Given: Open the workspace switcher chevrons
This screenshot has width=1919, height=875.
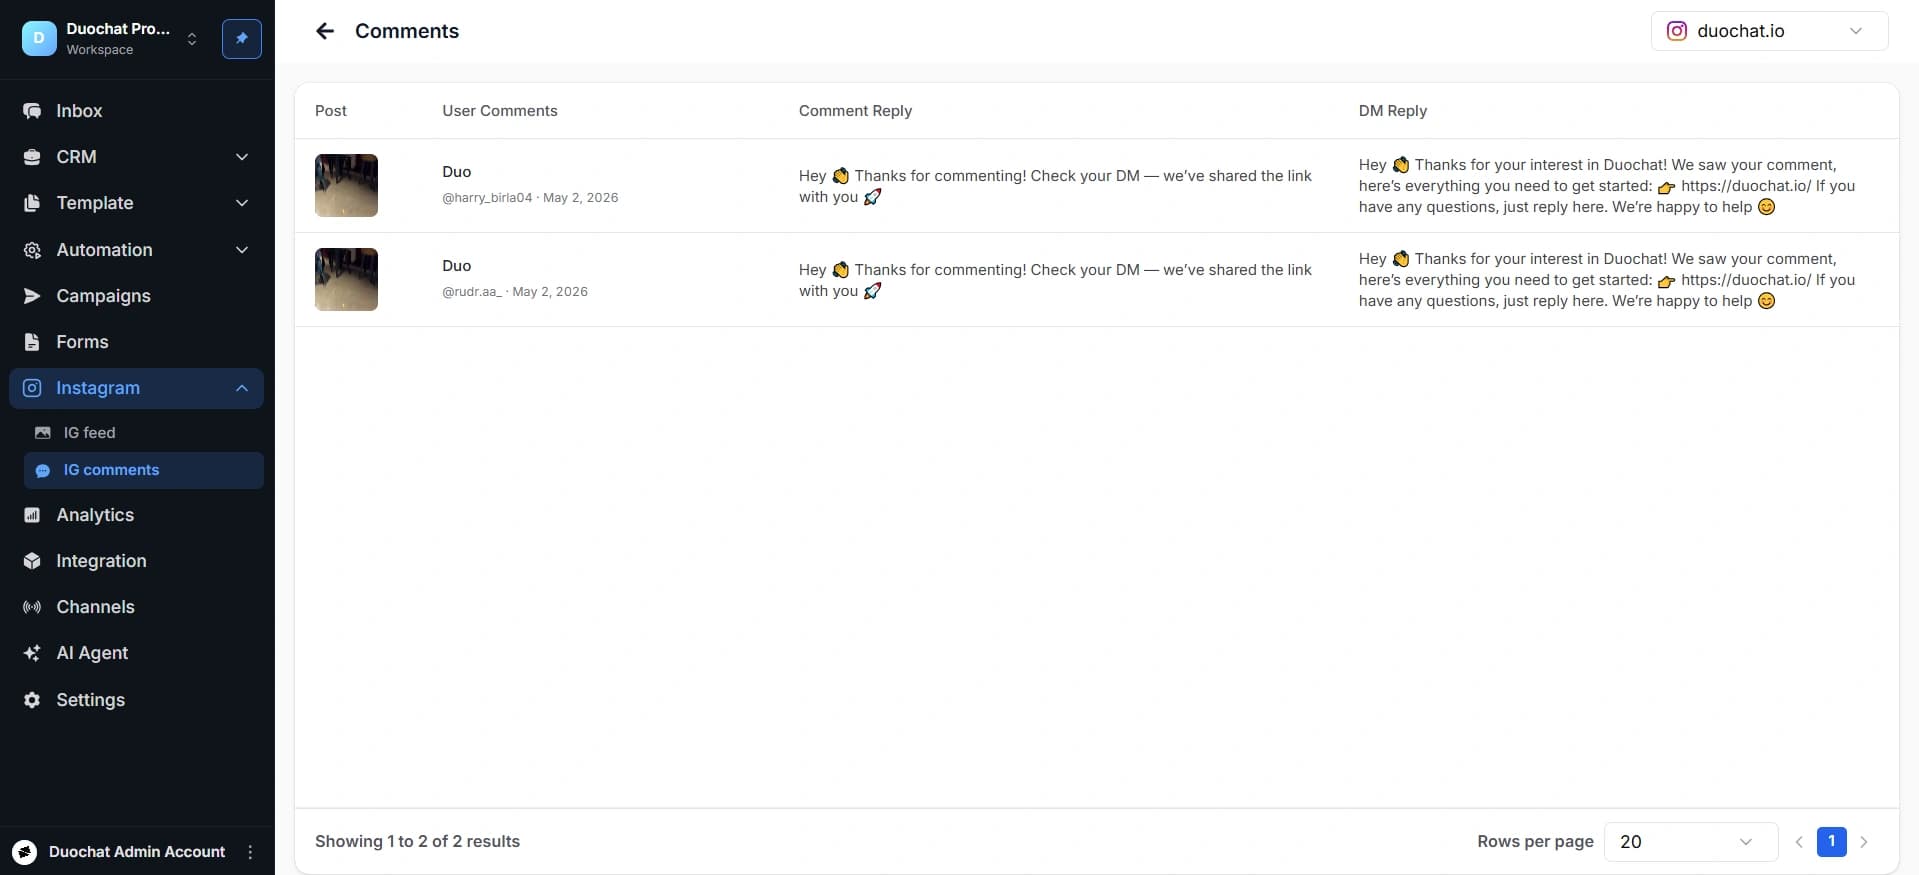Looking at the screenshot, I should tap(192, 39).
